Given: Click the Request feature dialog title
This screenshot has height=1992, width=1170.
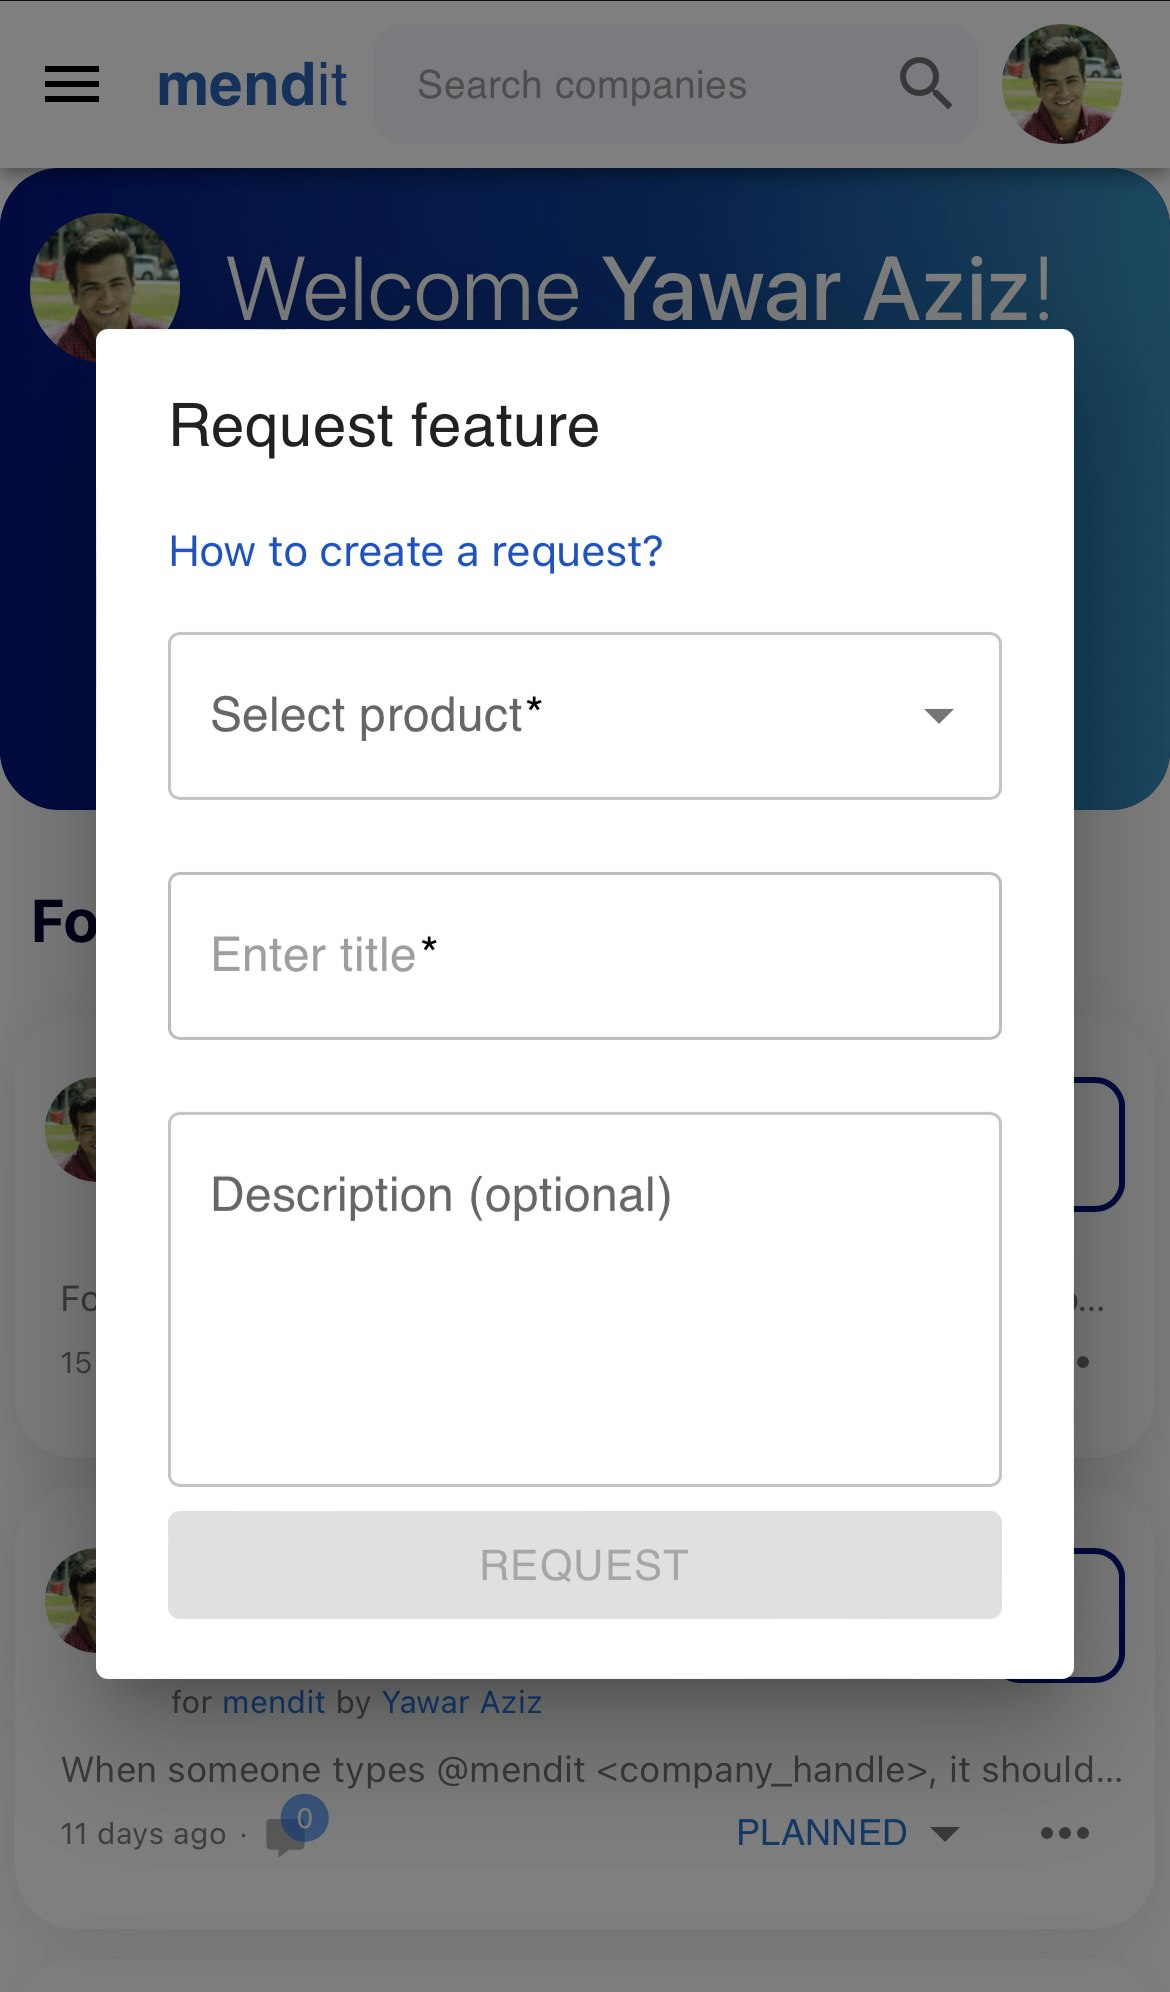Looking at the screenshot, I should pos(384,426).
